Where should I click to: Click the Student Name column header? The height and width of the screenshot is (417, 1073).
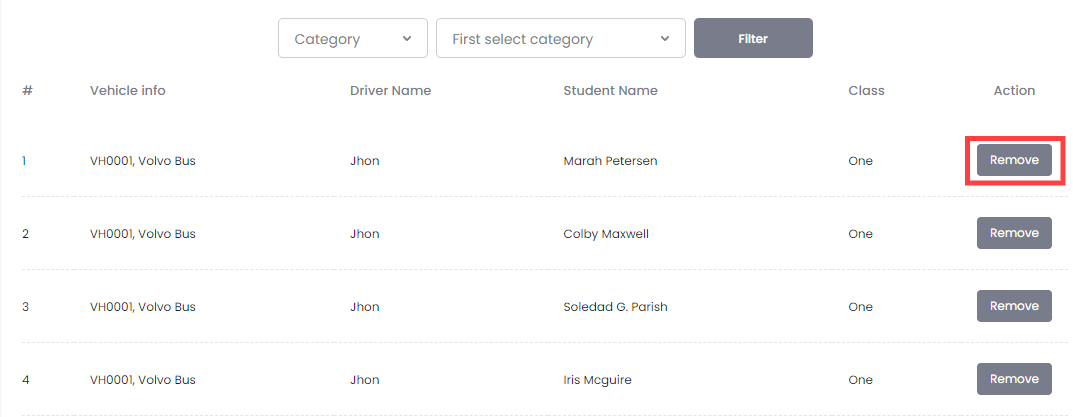click(x=610, y=91)
